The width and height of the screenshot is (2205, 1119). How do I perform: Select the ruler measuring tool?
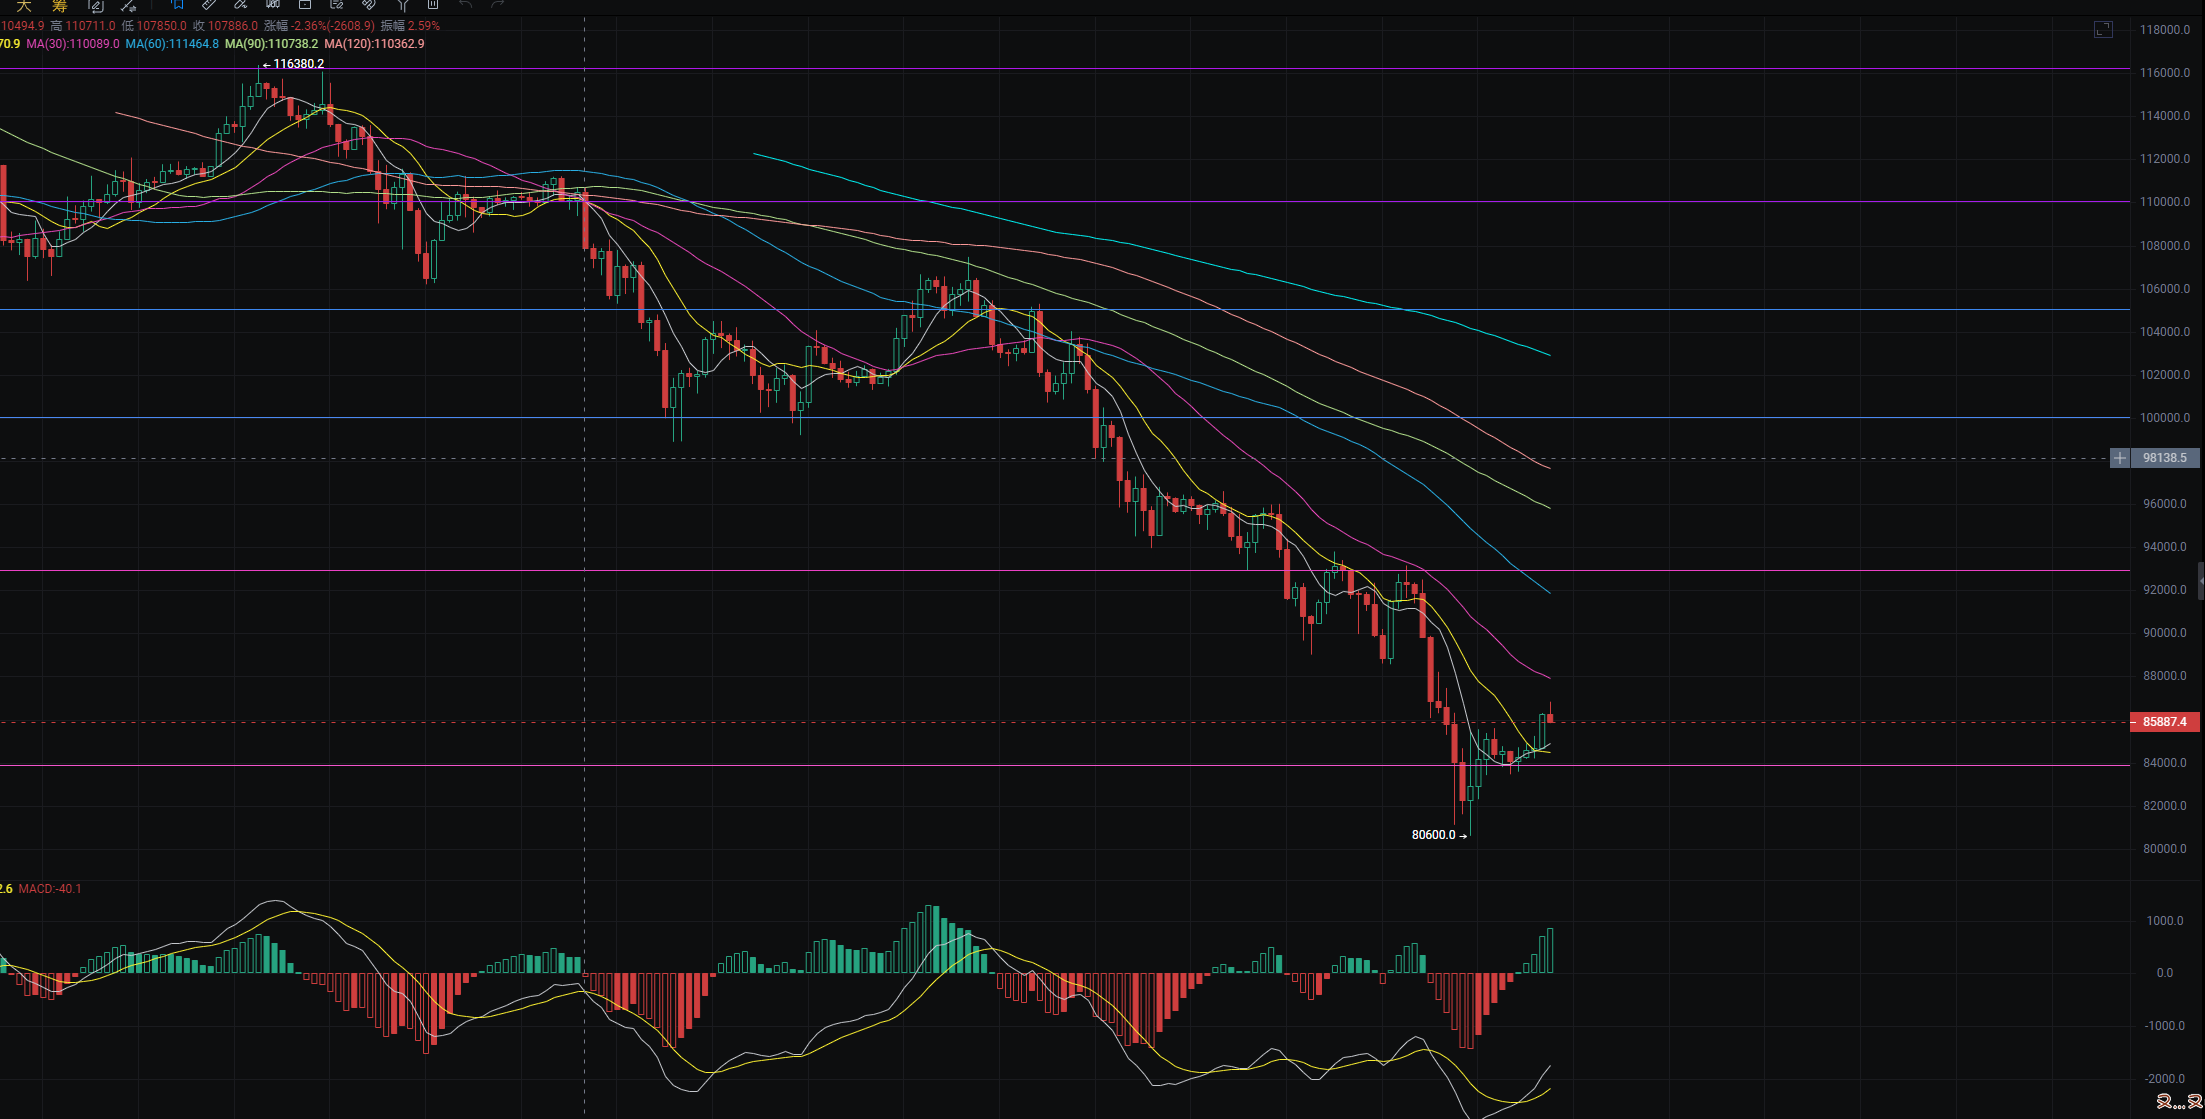pyautogui.click(x=209, y=4)
